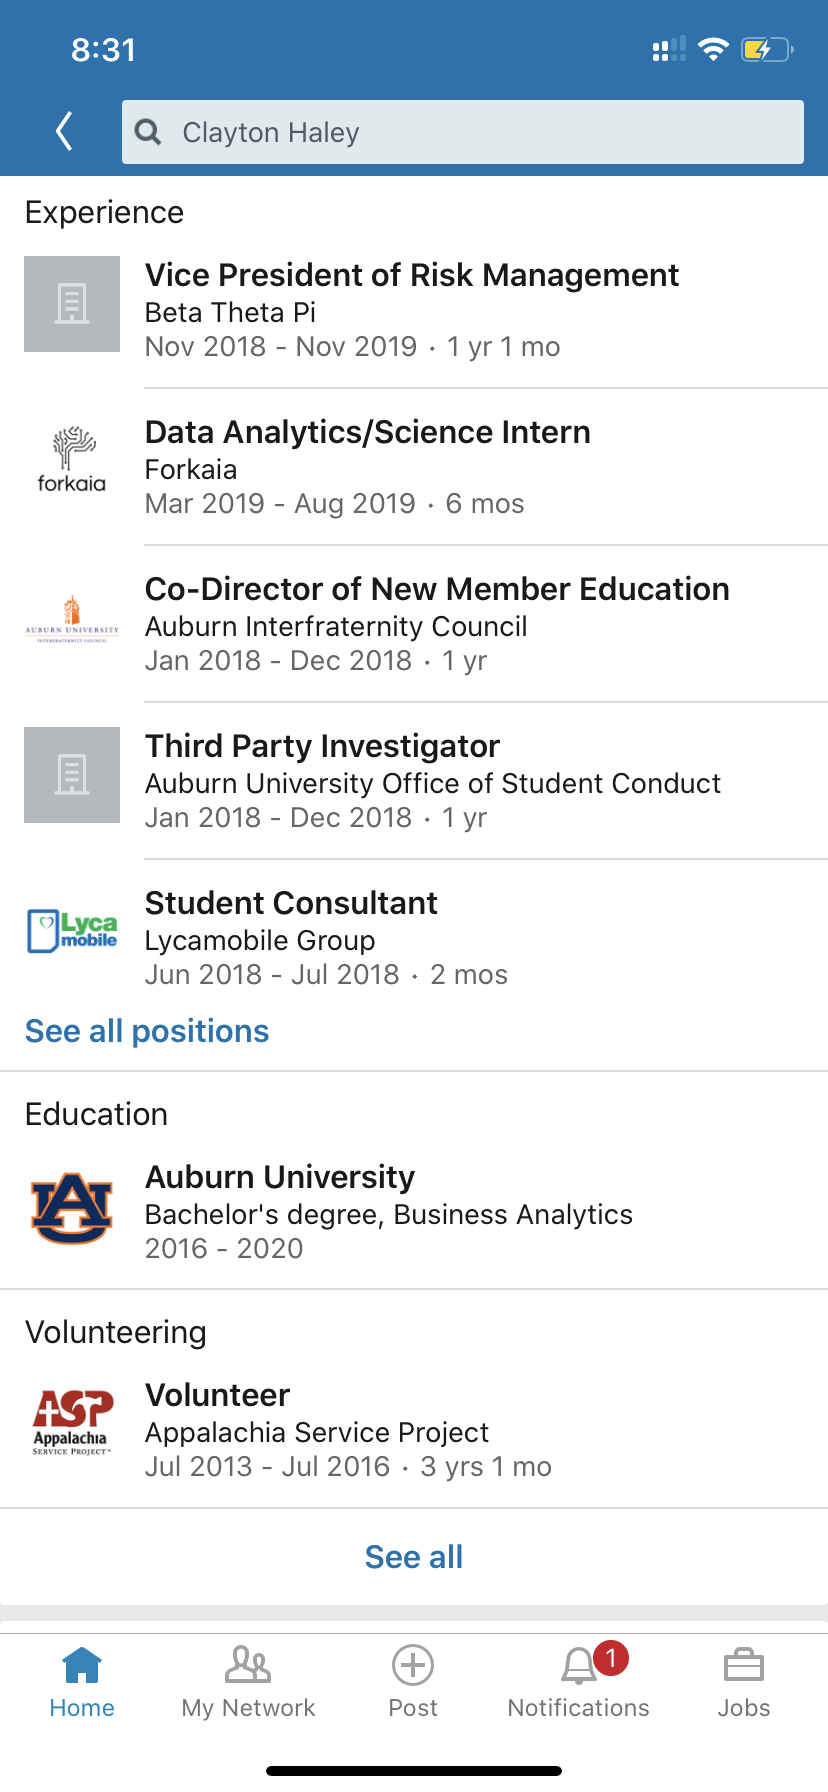Open the Appalachia Service Project logo
Viewport: 828px width, 1792px height.
72,1423
